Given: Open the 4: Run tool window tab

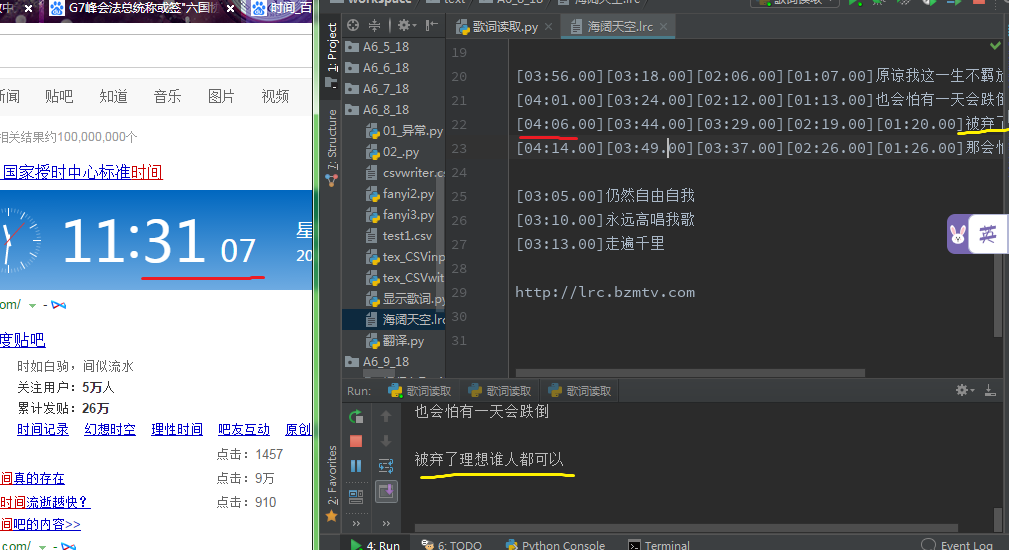Looking at the screenshot, I should point(375,545).
